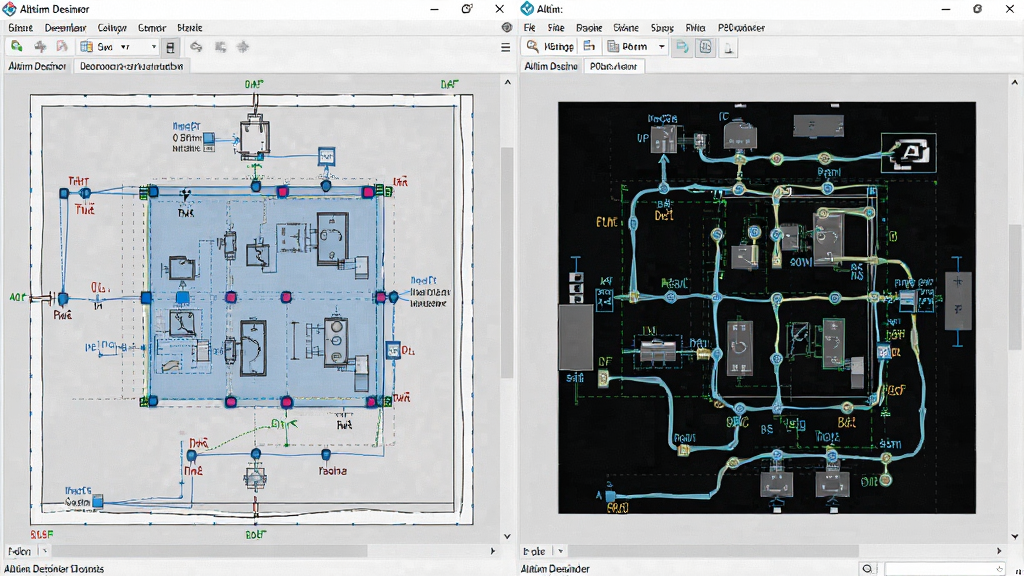Screen dimensions: 1024x576
Task: Open the 'Gomor' menu in the left window
Action: coord(152,28)
